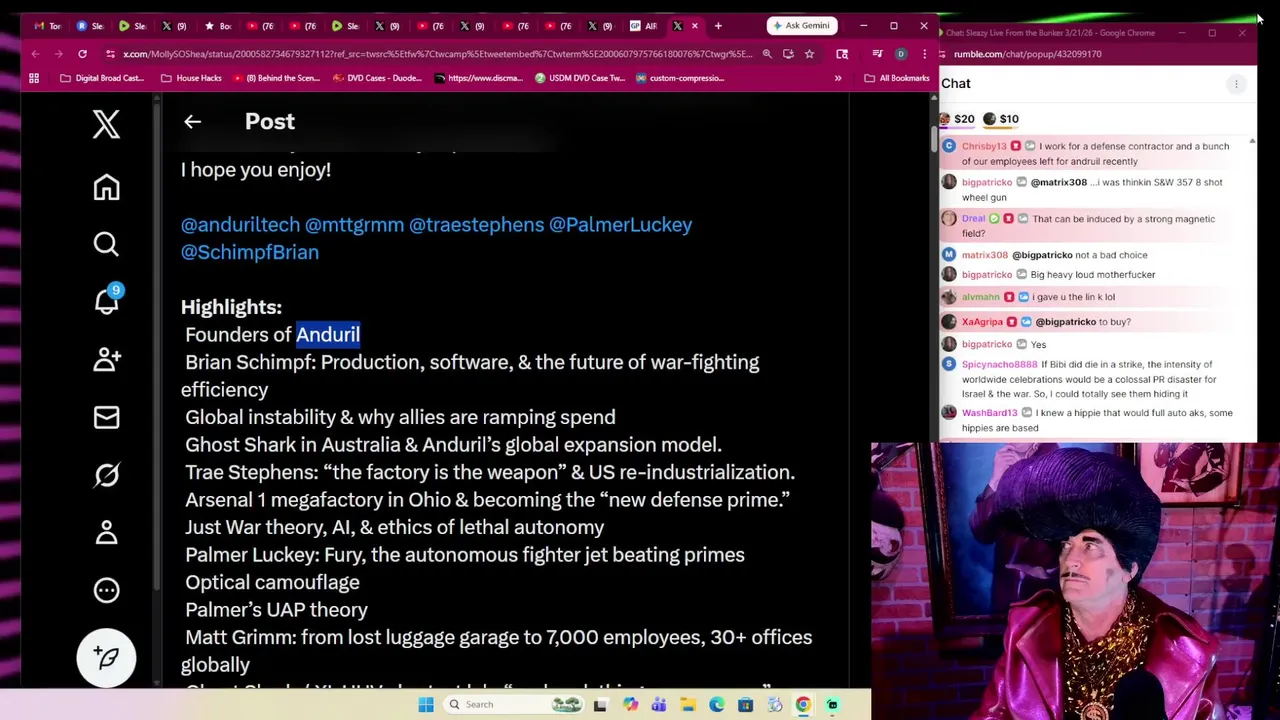Click the $10 rant in Rumble chat
Viewport: 1280px width, 720px height.
[x=1001, y=119]
